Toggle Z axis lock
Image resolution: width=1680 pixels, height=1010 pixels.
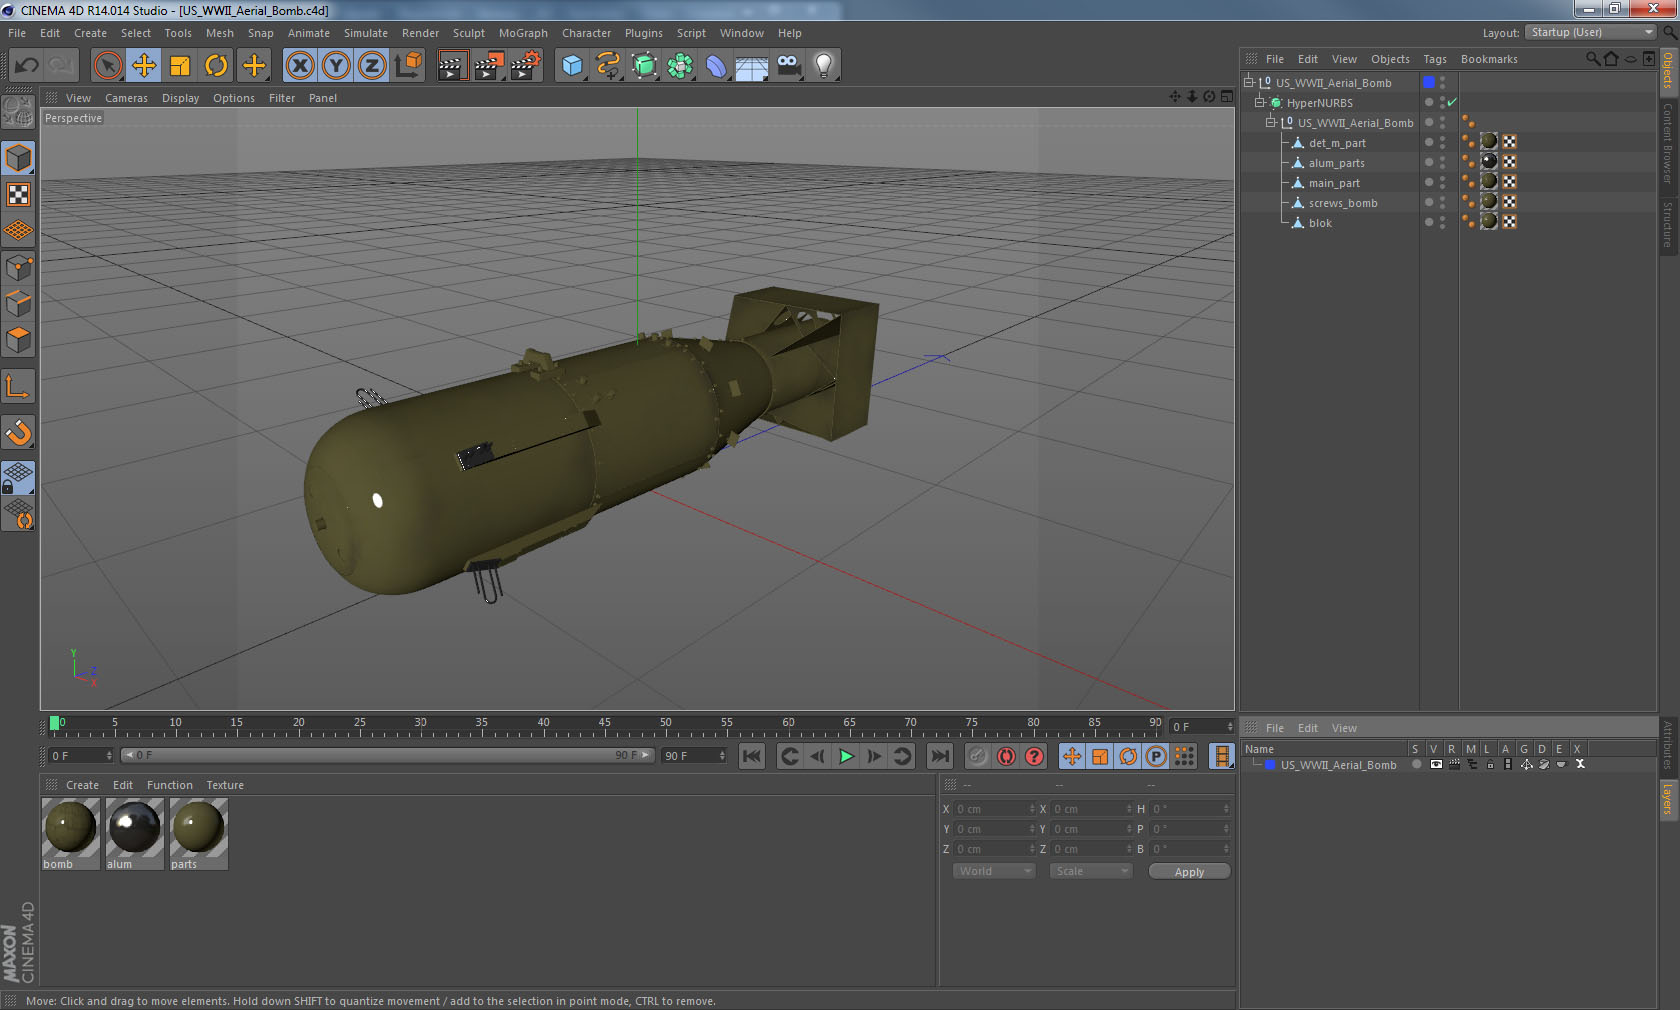pos(372,66)
